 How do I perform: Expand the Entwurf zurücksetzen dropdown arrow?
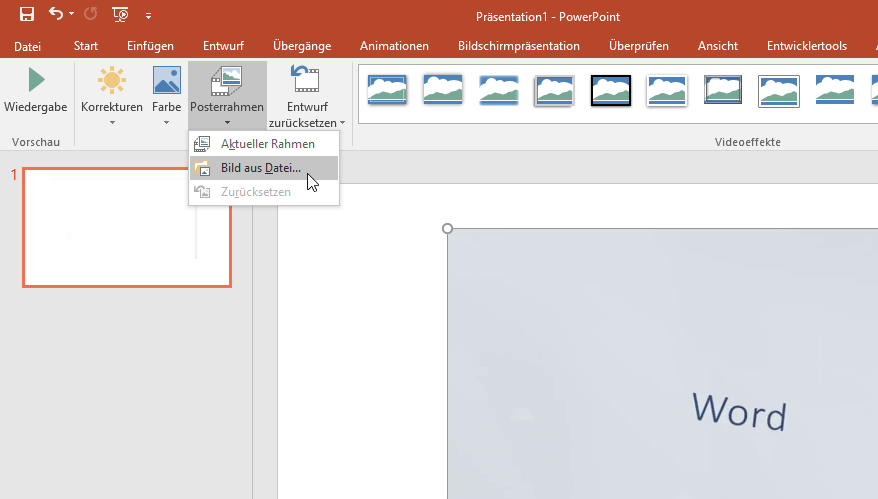coord(342,123)
